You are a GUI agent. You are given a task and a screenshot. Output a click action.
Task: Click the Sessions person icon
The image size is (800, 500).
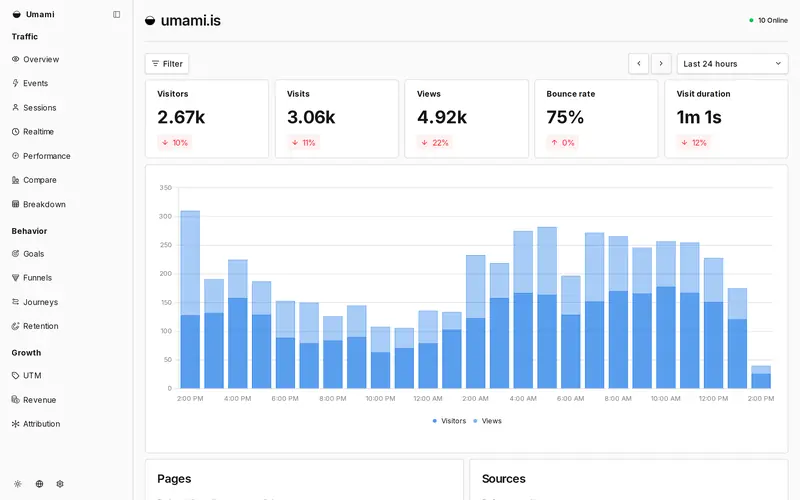click(x=15, y=108)
